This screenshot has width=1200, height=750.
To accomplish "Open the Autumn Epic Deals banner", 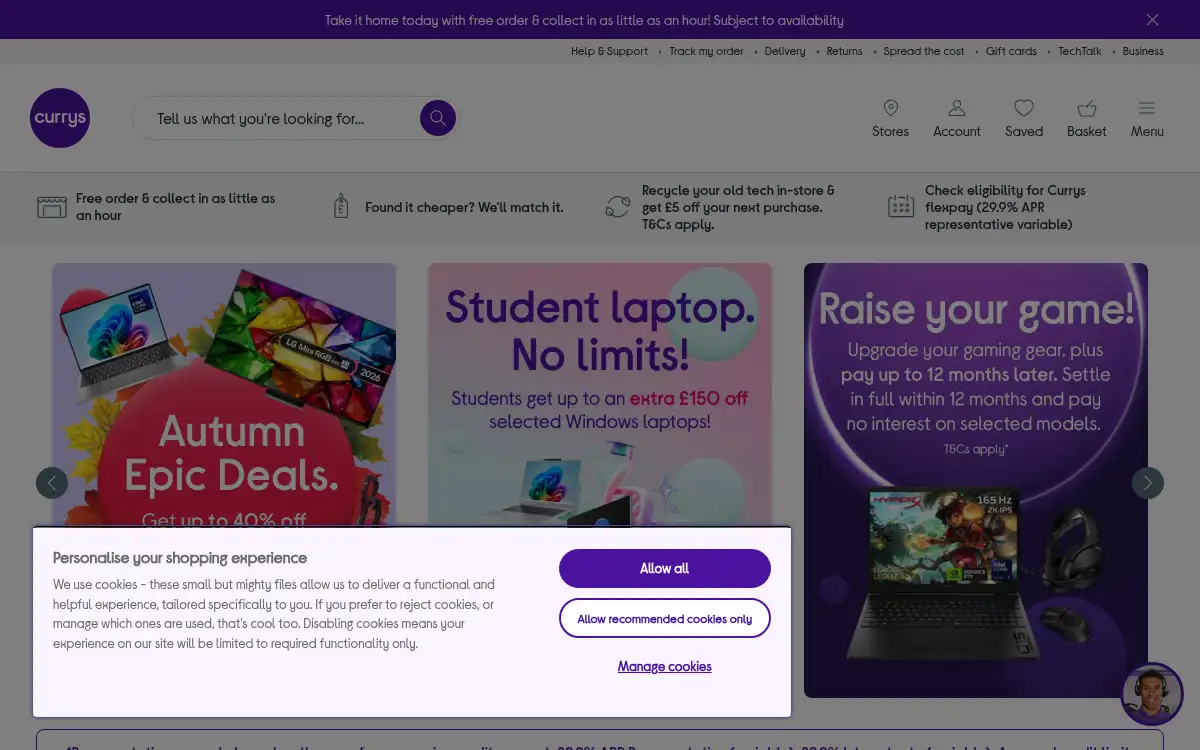I will pos(224,394).
